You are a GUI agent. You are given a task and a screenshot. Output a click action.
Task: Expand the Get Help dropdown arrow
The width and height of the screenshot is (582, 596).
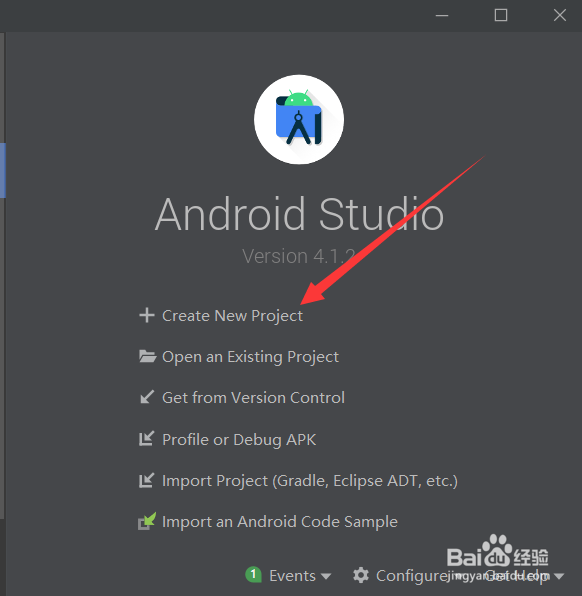(x=559, y=577)
